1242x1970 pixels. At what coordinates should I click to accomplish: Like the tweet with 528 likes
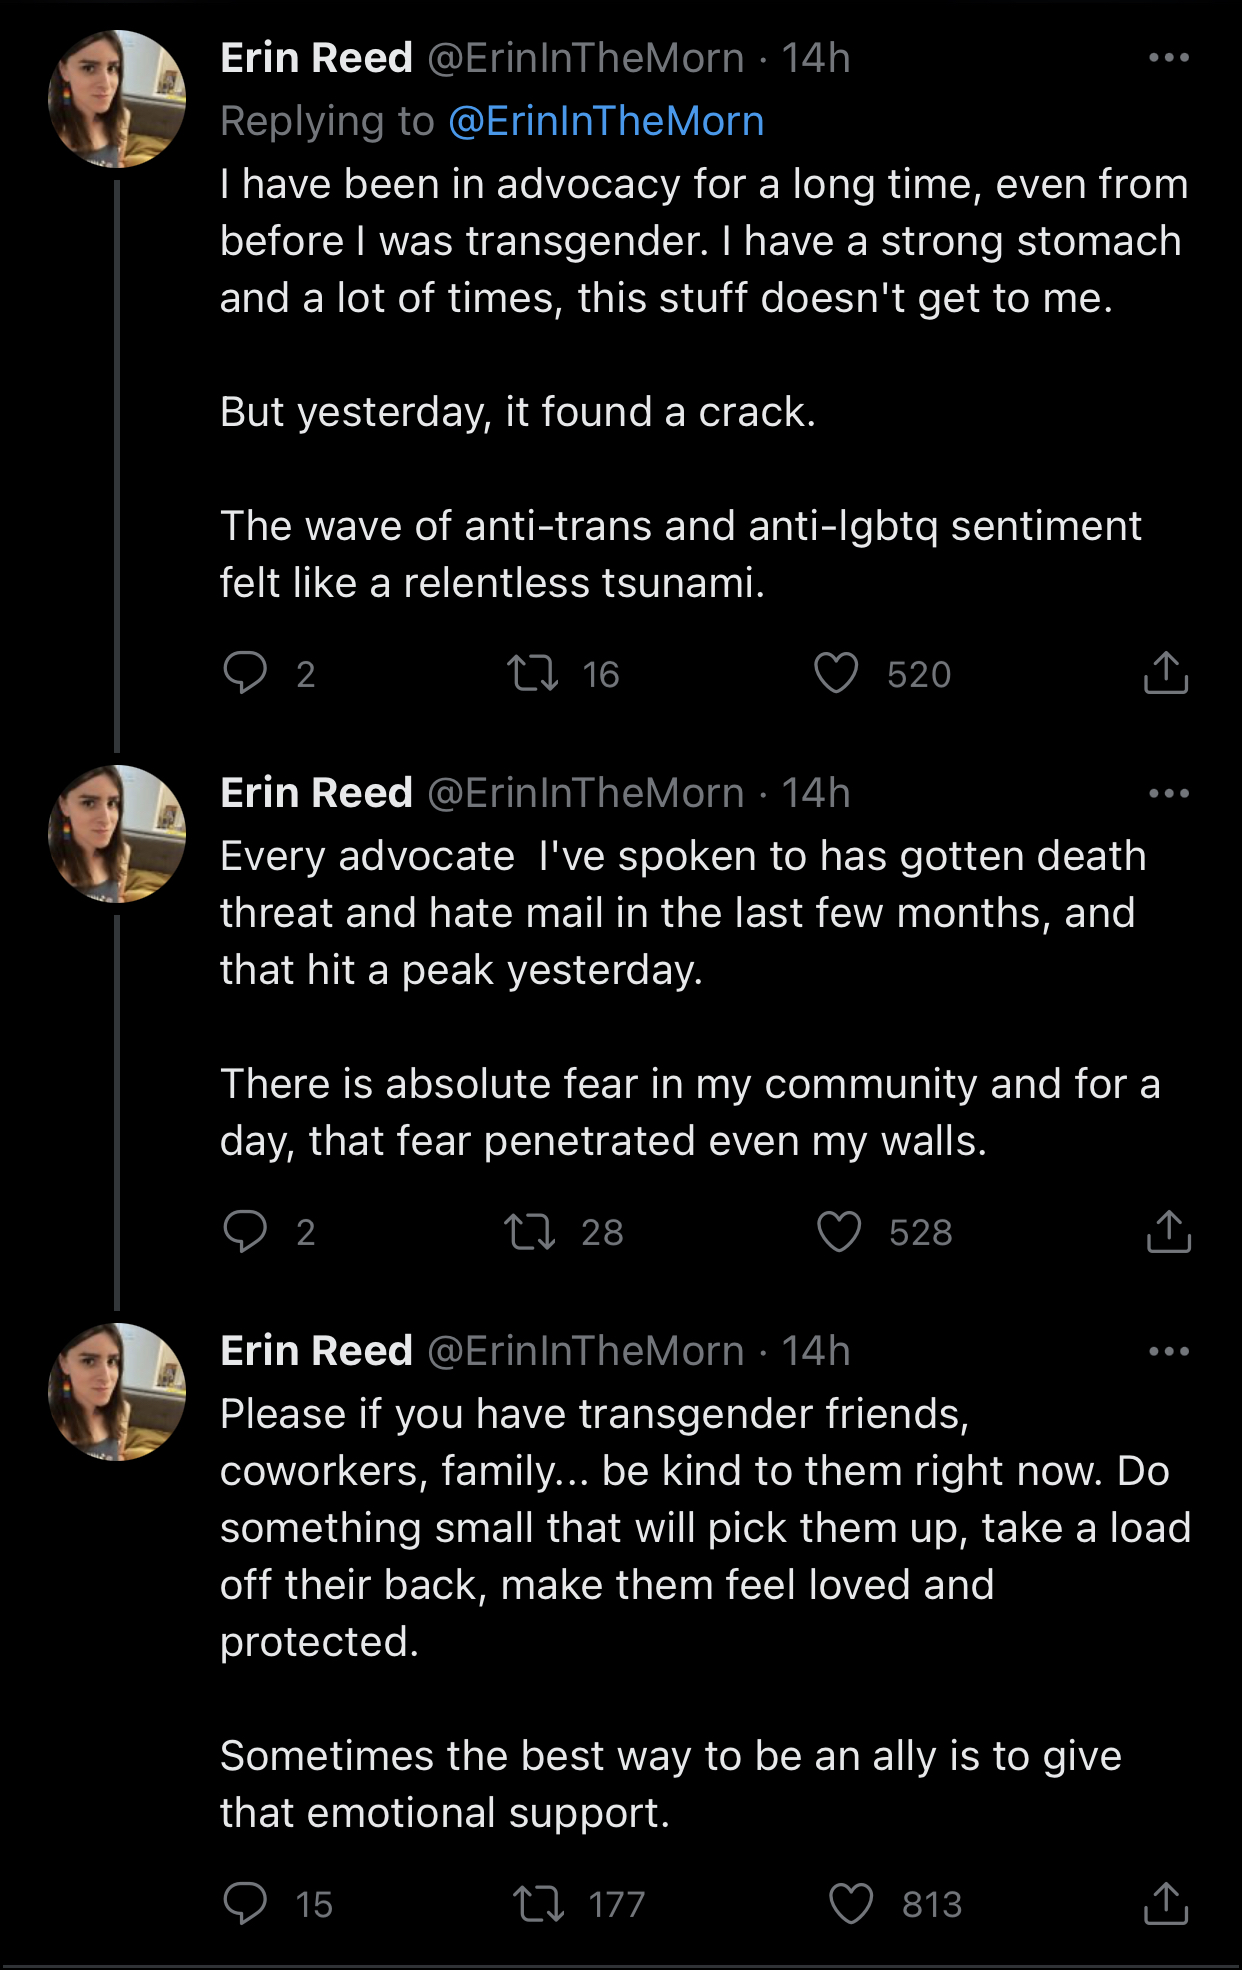tap(839, 1231)
